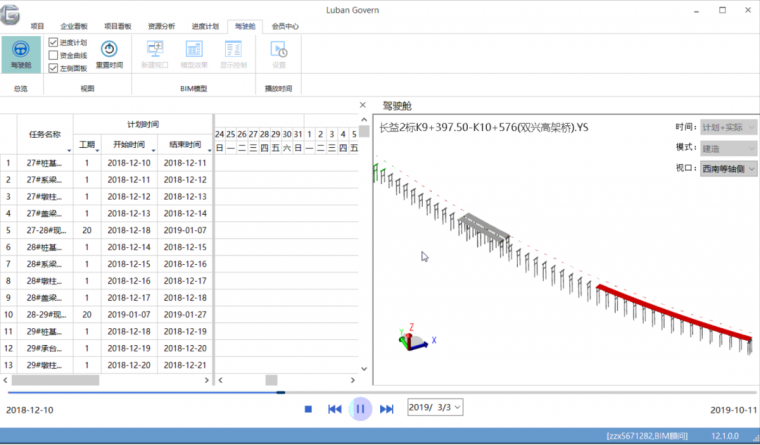Enable the 资金曲线 checkbox

click(x=53, y=56)
